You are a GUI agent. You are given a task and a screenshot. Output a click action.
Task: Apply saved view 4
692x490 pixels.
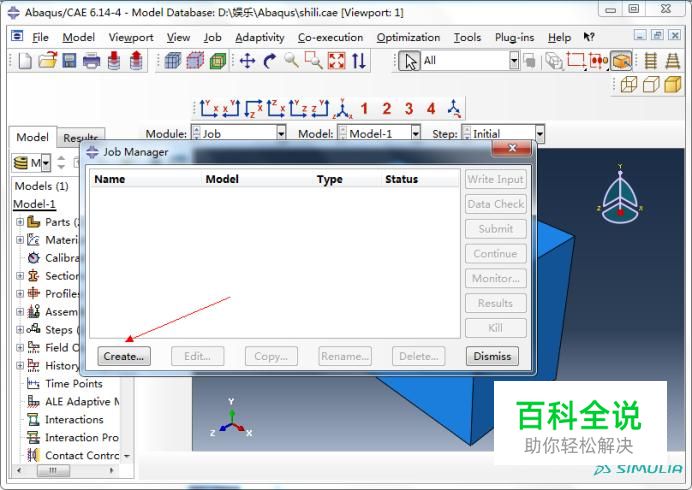click(431, 109)
